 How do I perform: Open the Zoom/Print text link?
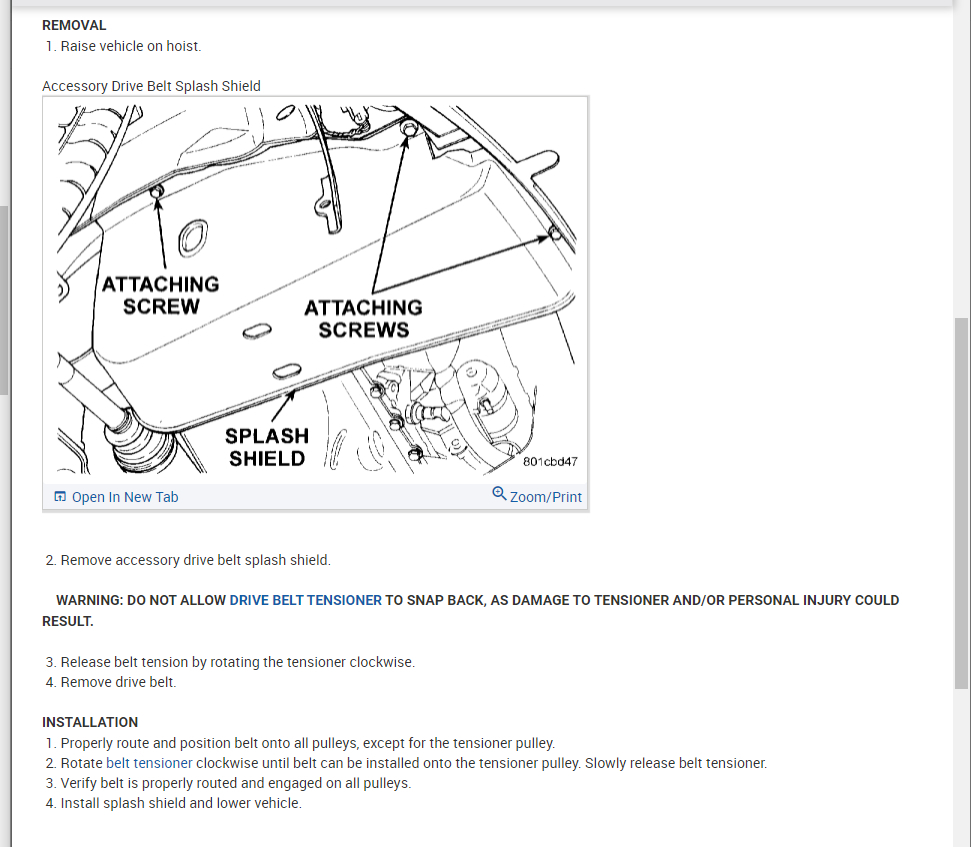pyautogui.click(x=546, y=497)
